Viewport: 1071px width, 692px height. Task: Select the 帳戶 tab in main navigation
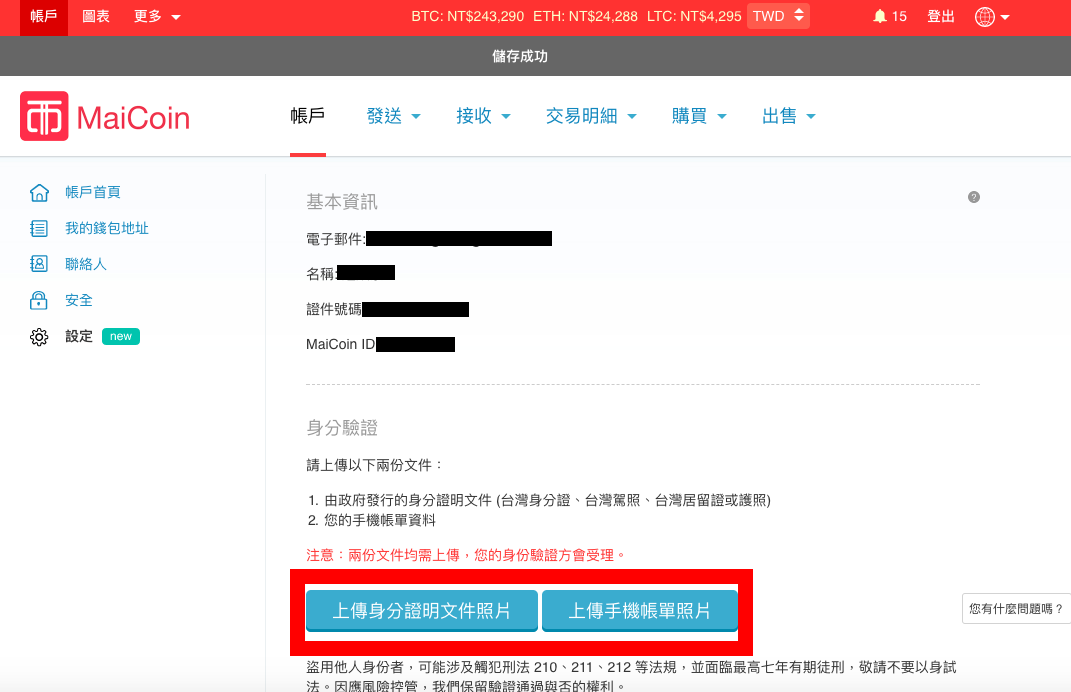(307, 116)
